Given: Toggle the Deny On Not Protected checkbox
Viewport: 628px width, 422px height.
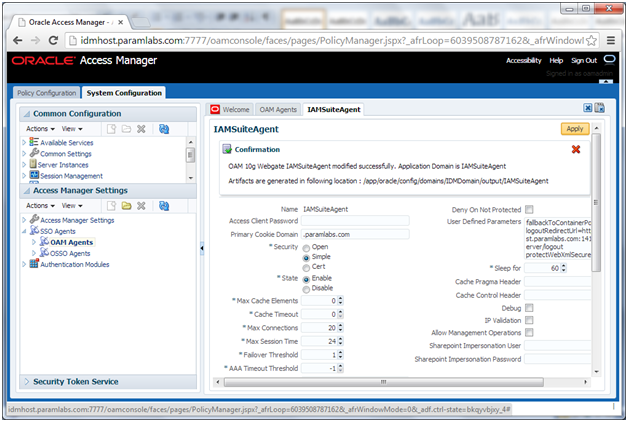Looking at the screenshot, I should pos(529,209).
